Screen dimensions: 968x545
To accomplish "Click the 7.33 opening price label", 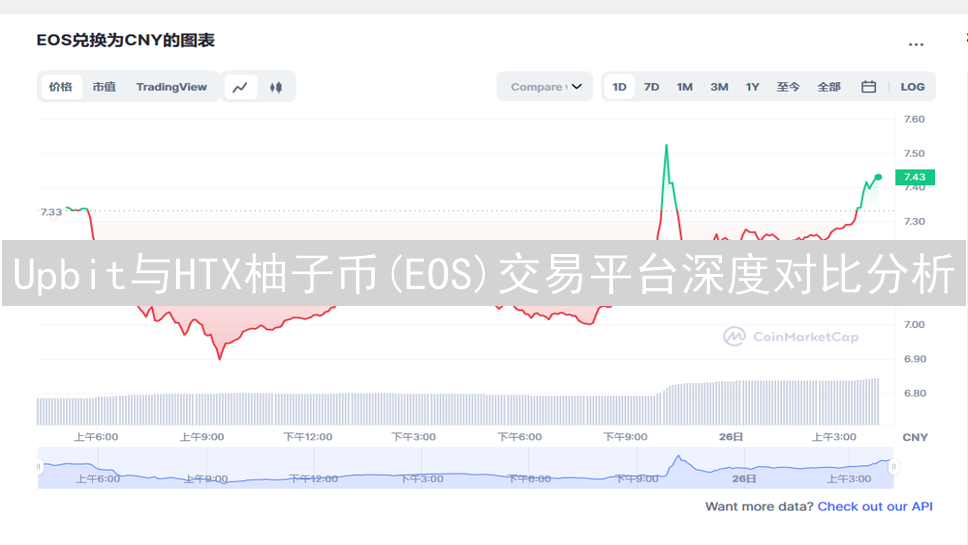I will [x=51, y=212].
